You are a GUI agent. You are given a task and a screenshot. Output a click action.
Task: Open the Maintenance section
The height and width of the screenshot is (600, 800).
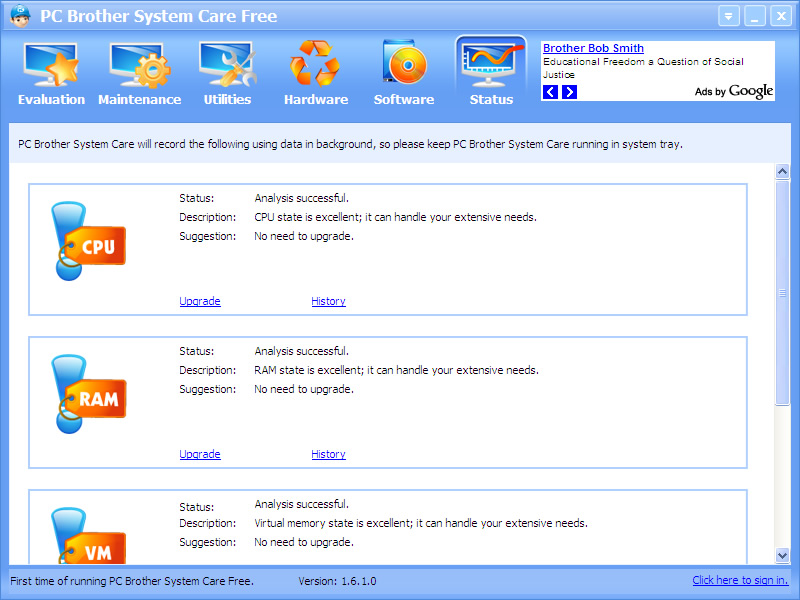click(x=139, y=72)
